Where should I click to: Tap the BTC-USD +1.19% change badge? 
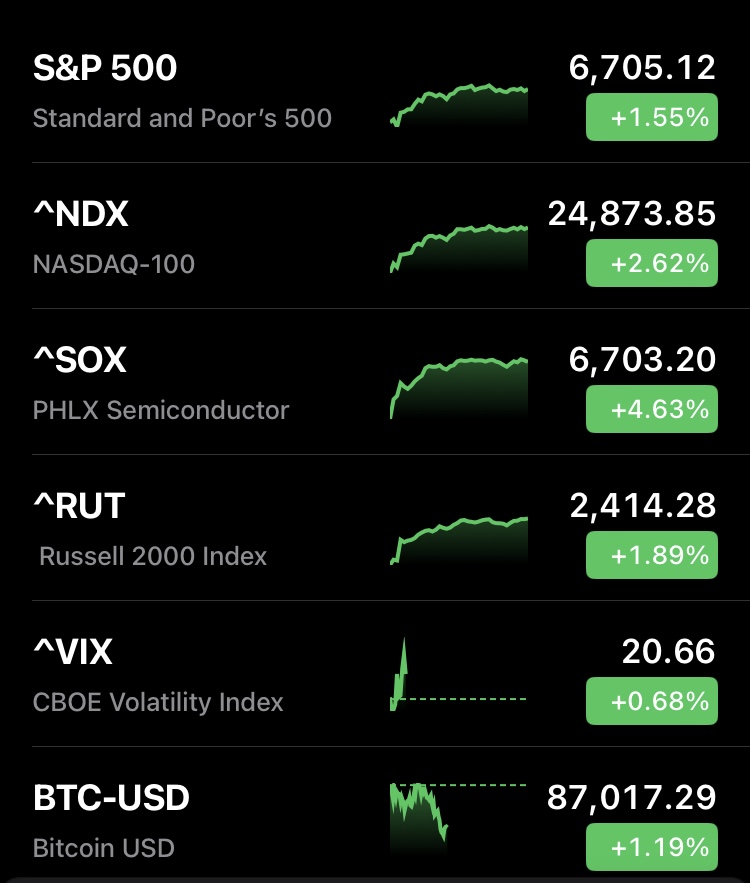tap(651, 847)
